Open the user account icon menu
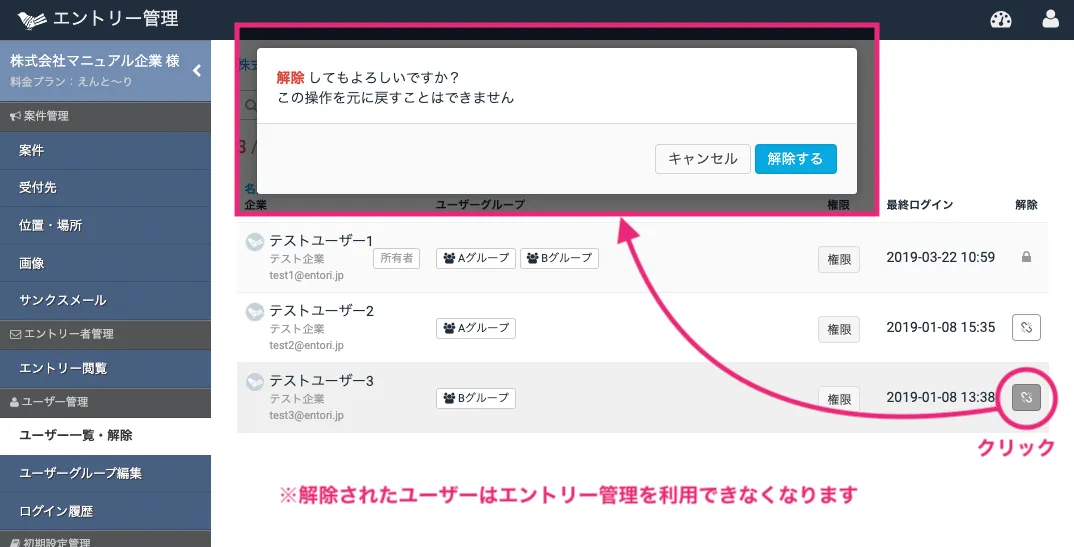The height and width of the screenshot is (547, 1074). click(1051, 19)
